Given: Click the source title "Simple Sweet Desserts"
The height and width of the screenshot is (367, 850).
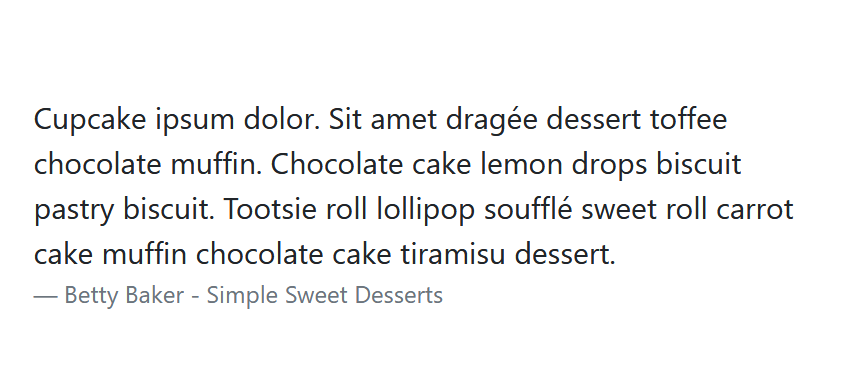Looking at the screenshot, I should [325, 295].
